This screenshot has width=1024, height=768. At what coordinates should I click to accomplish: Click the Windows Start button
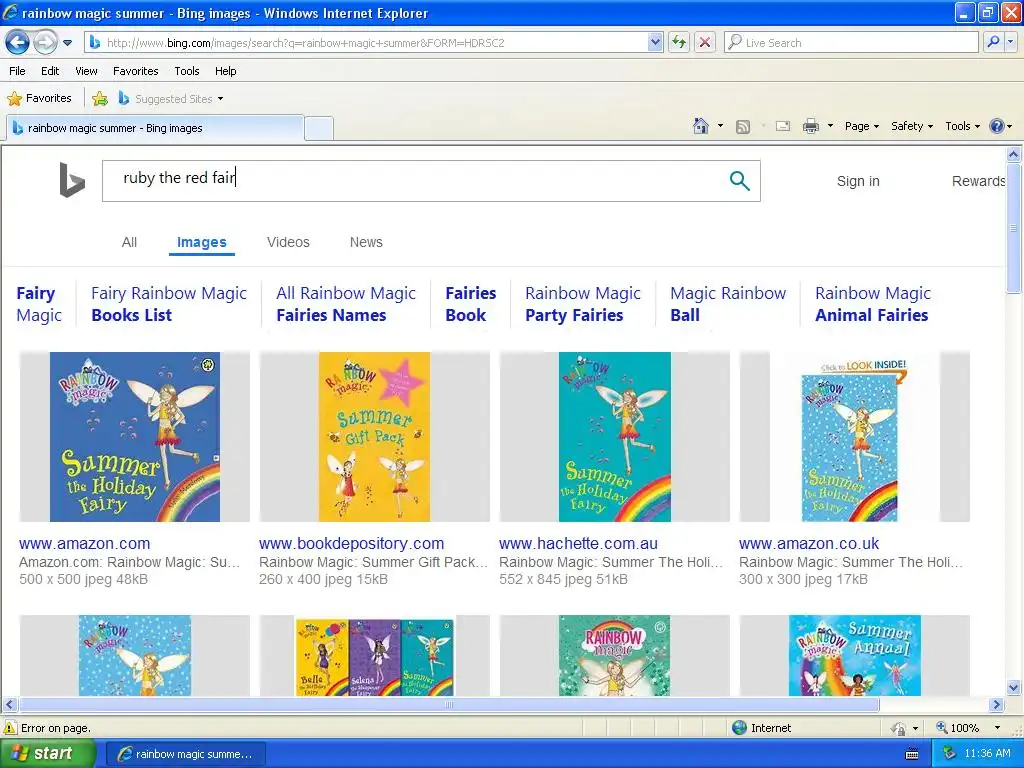pyautogui.click(x=47, y=754)
